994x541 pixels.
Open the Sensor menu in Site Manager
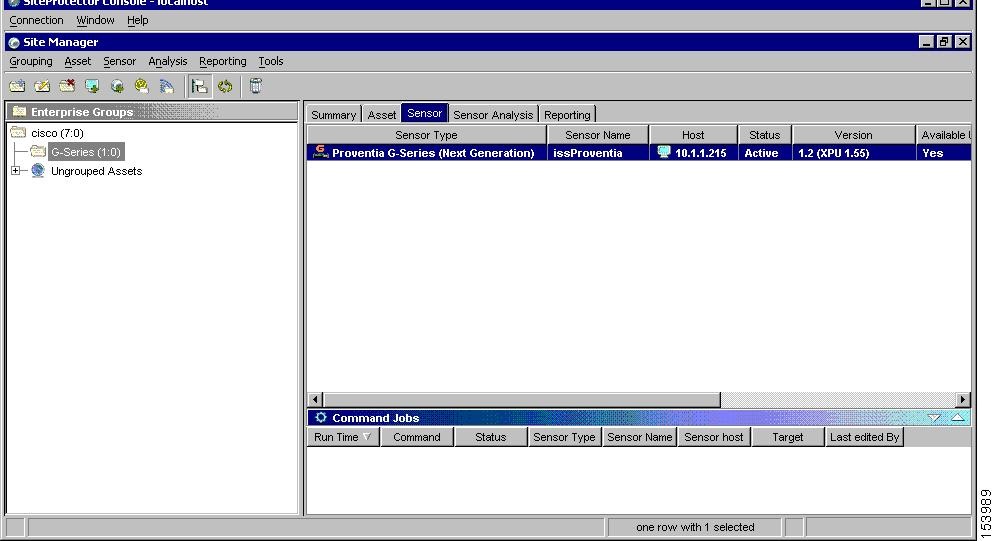(119, 62)
